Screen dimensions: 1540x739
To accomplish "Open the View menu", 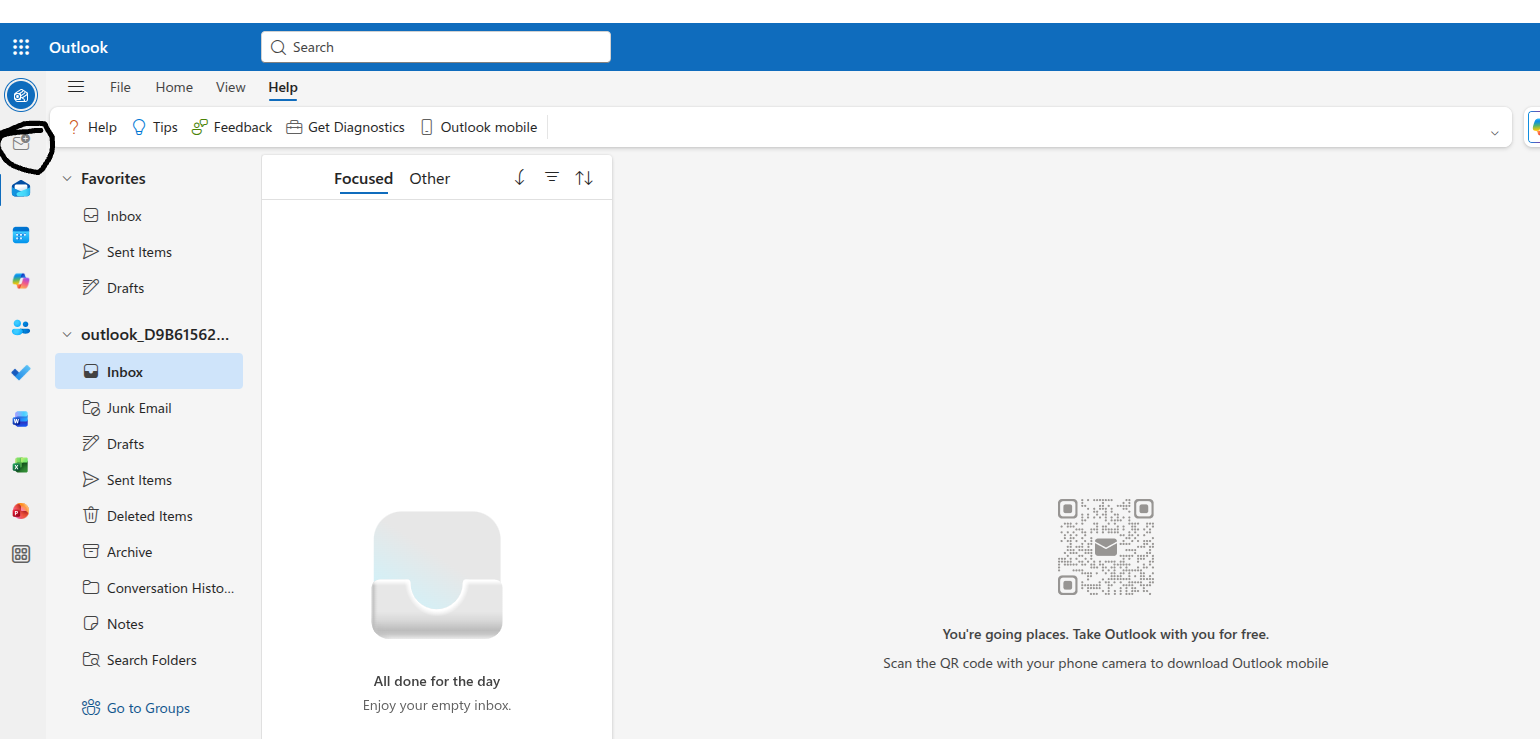I will point(230,87).
